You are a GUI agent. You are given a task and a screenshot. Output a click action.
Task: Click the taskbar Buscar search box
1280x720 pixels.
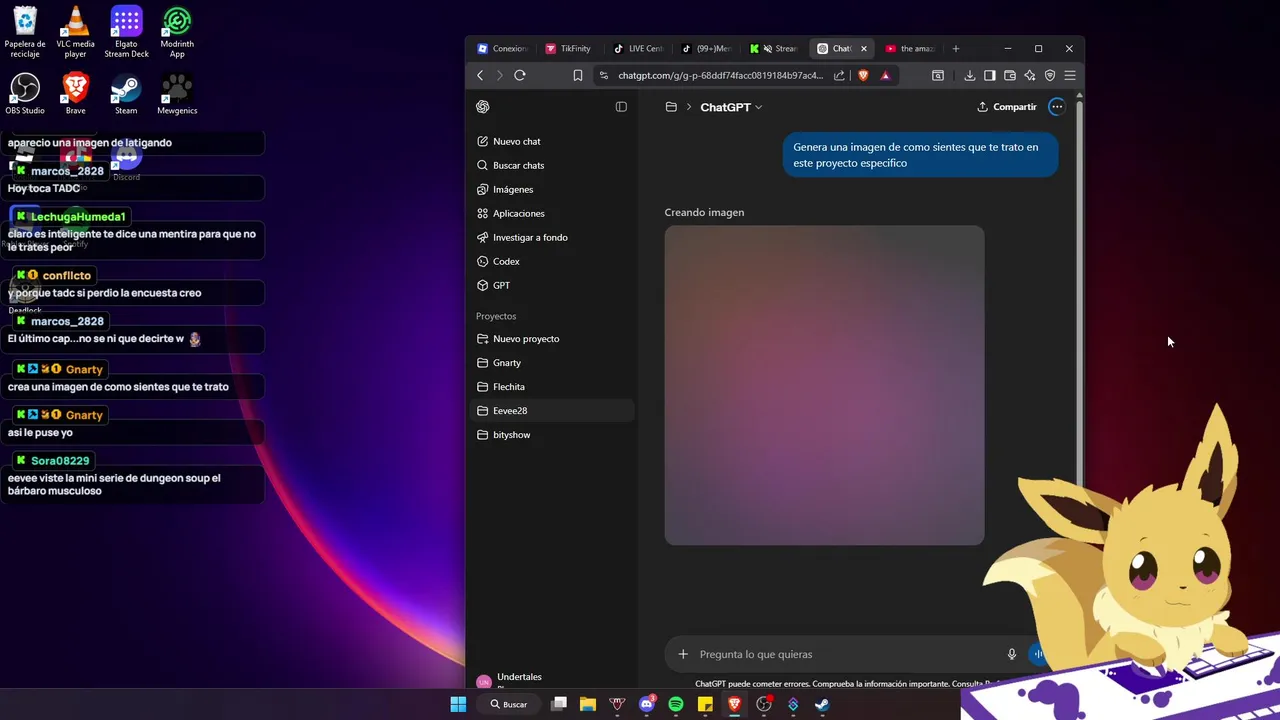pos(509,704)
